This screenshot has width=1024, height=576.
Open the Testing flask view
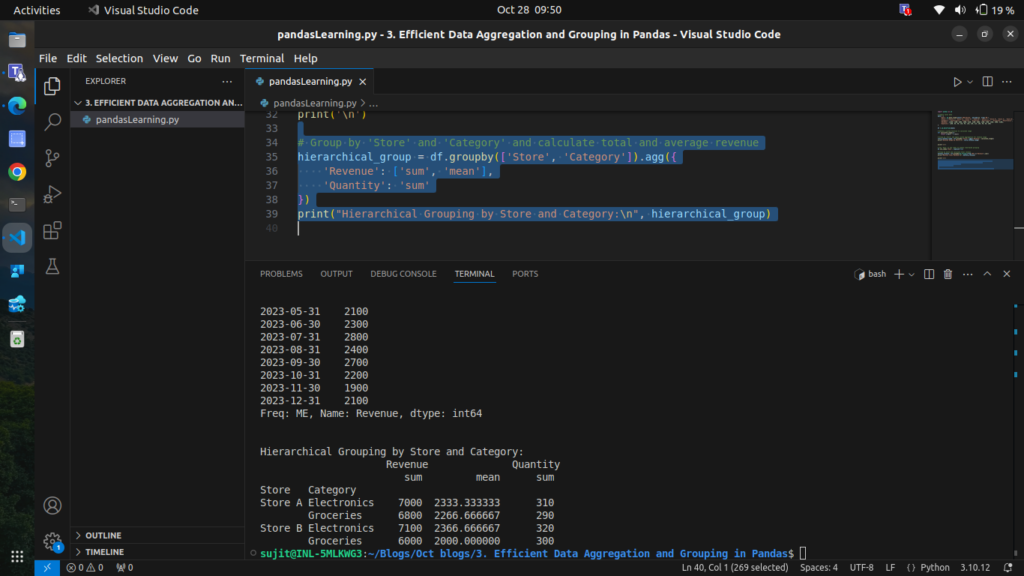53,266
